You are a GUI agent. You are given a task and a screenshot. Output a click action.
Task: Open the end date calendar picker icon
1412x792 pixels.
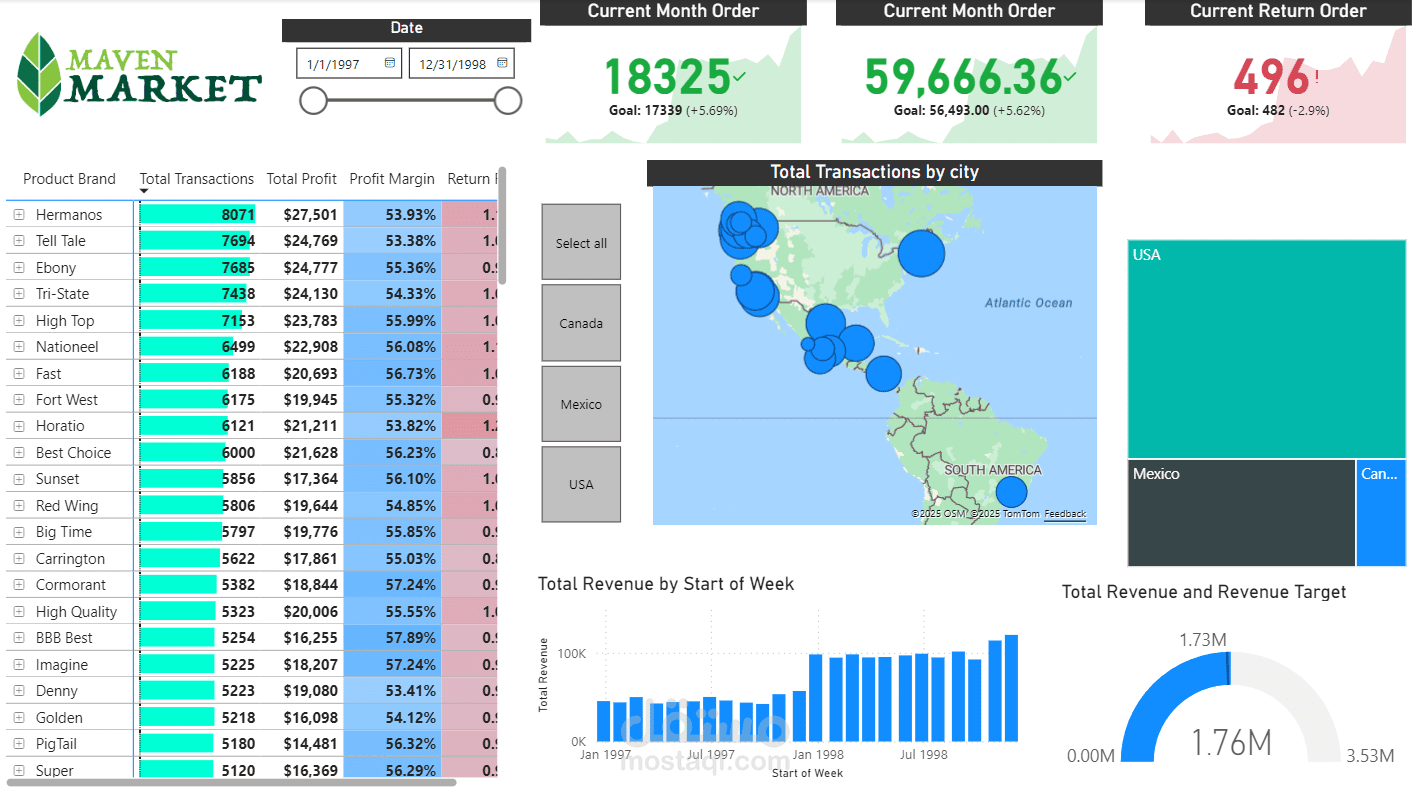point(502,63)
